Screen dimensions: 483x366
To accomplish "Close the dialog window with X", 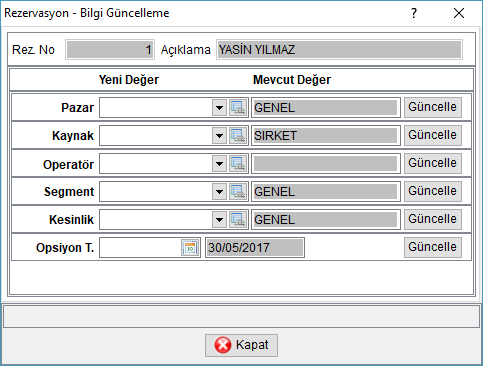I will 459,13.
